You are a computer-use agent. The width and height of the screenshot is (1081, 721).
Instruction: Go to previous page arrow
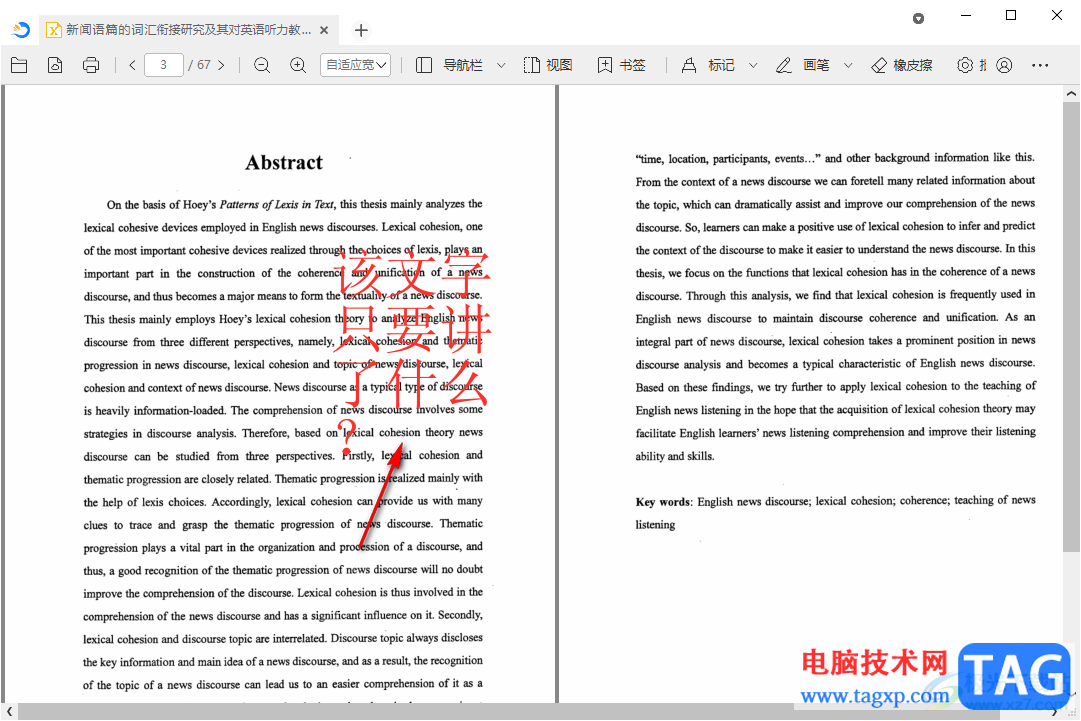point(132,65)
